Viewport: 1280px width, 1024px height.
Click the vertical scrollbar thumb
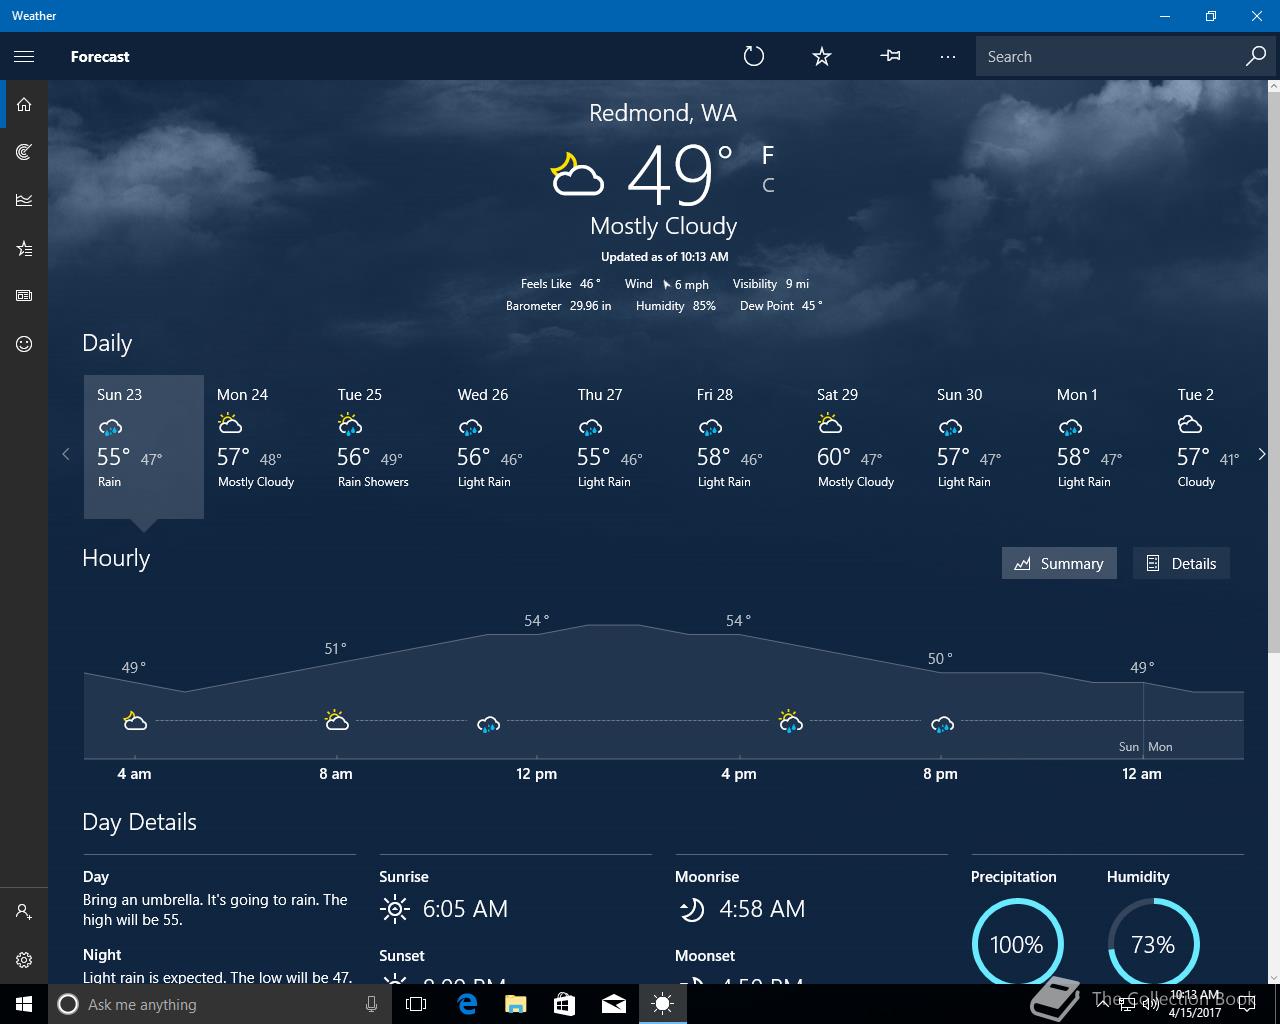1273,374
